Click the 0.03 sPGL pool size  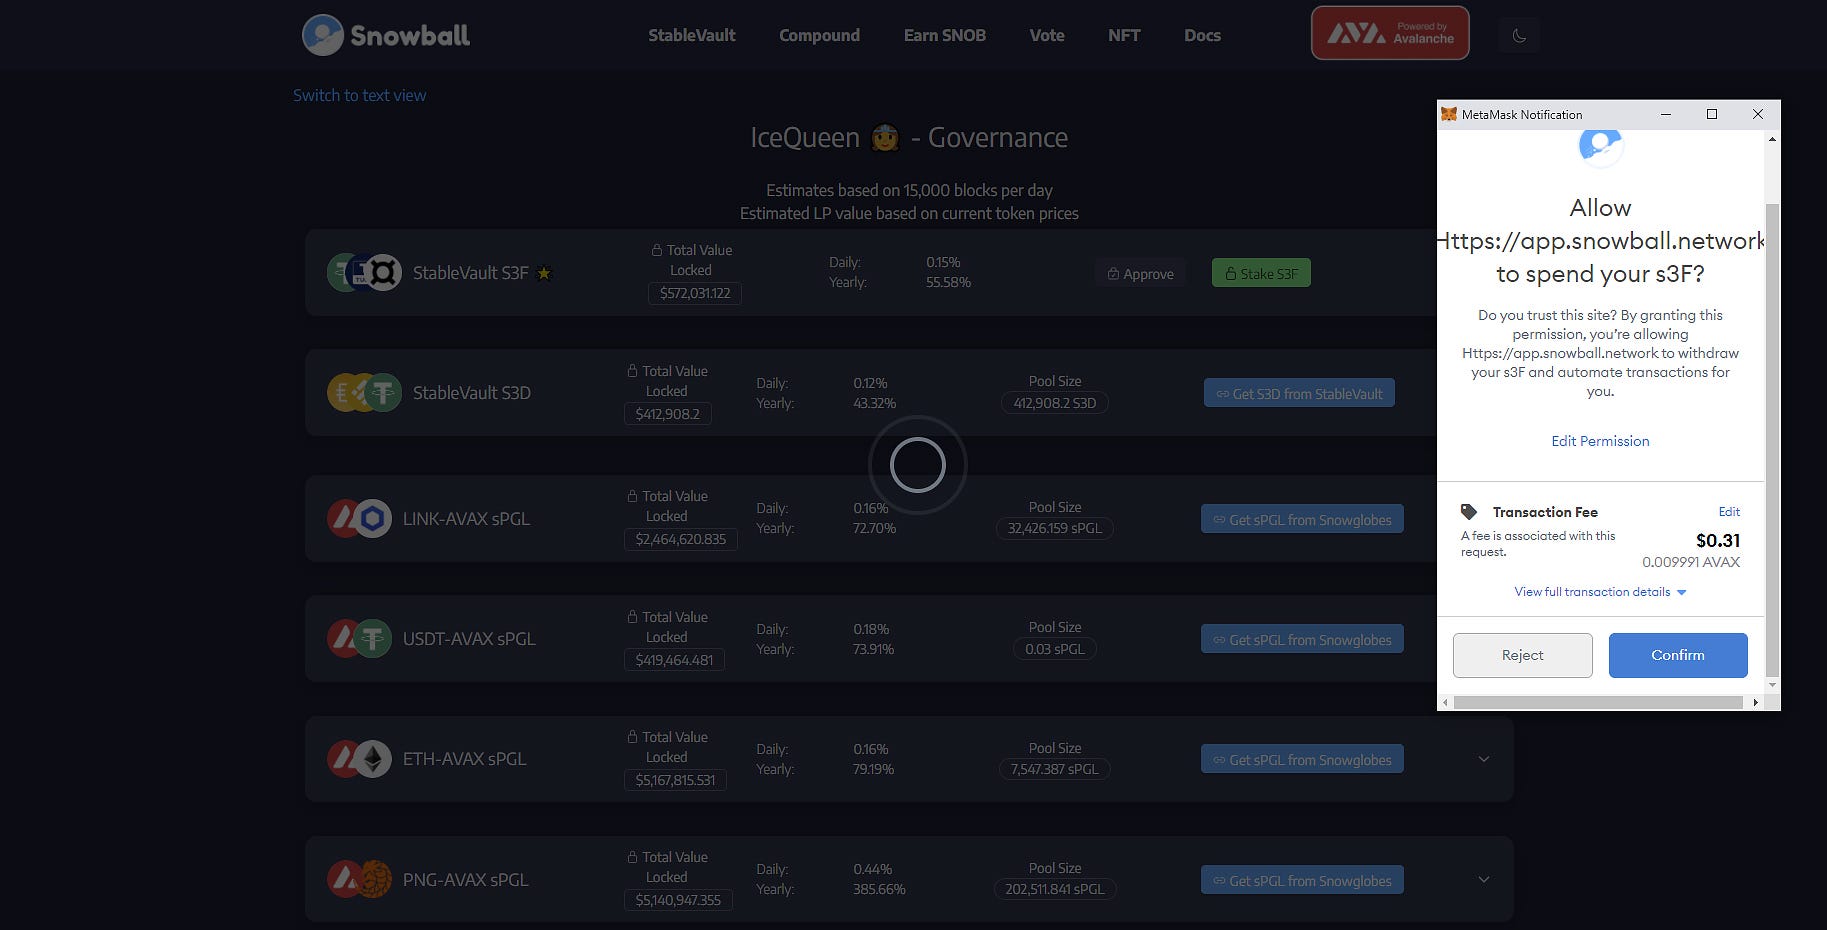(x=1055, y=649)
